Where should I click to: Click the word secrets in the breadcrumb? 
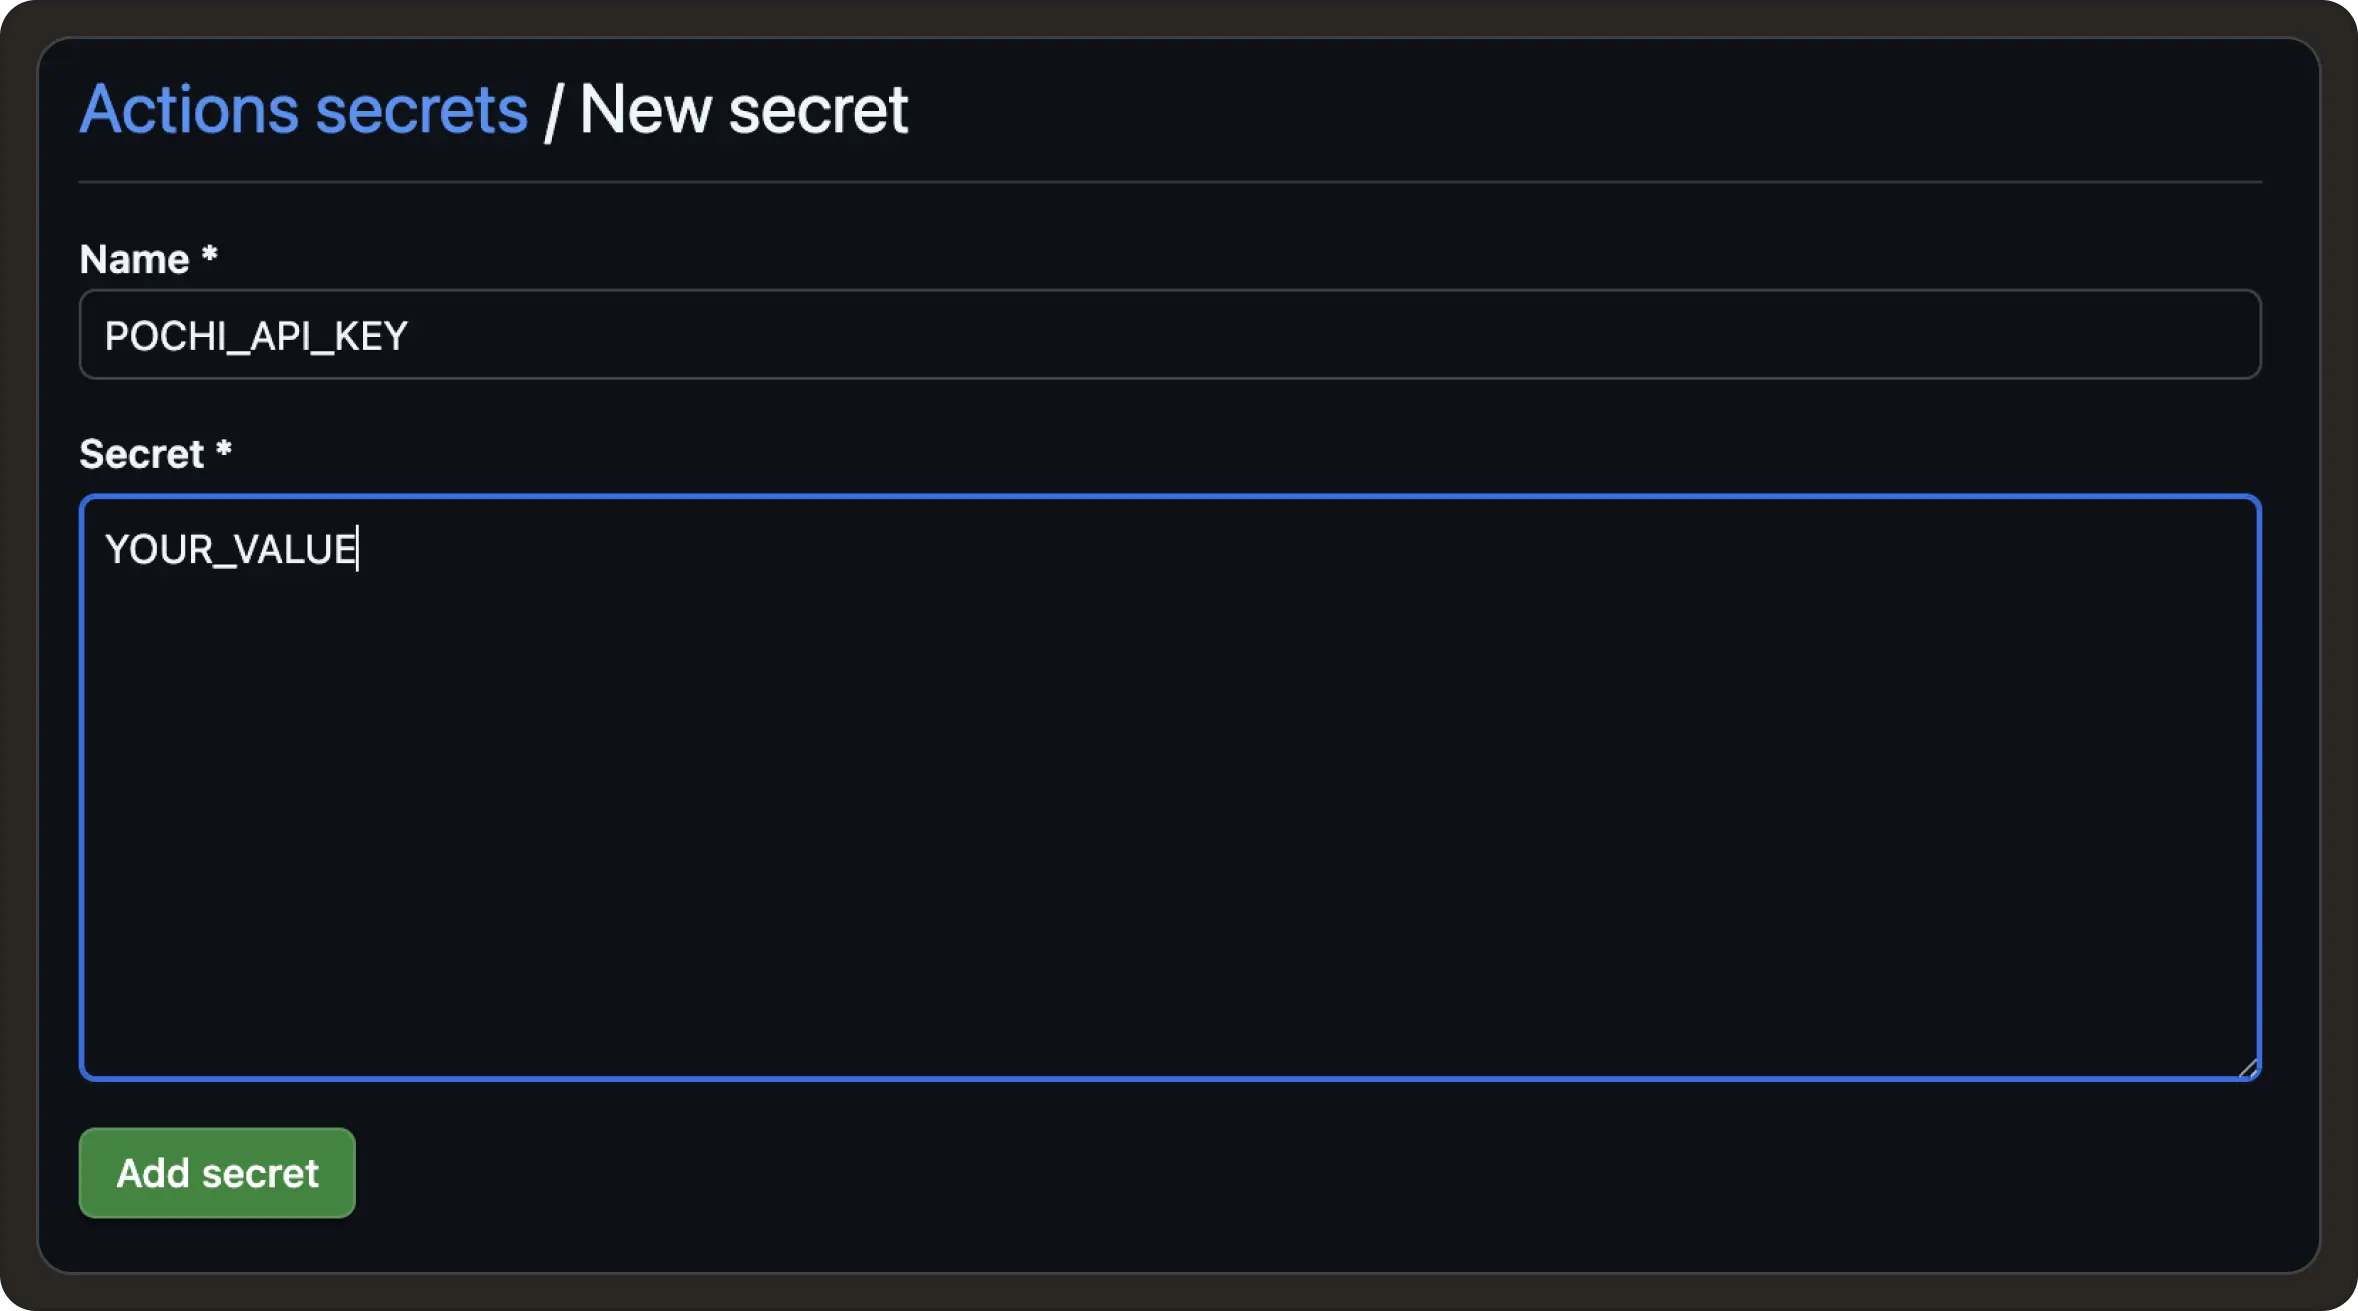(x=421, y=109)
